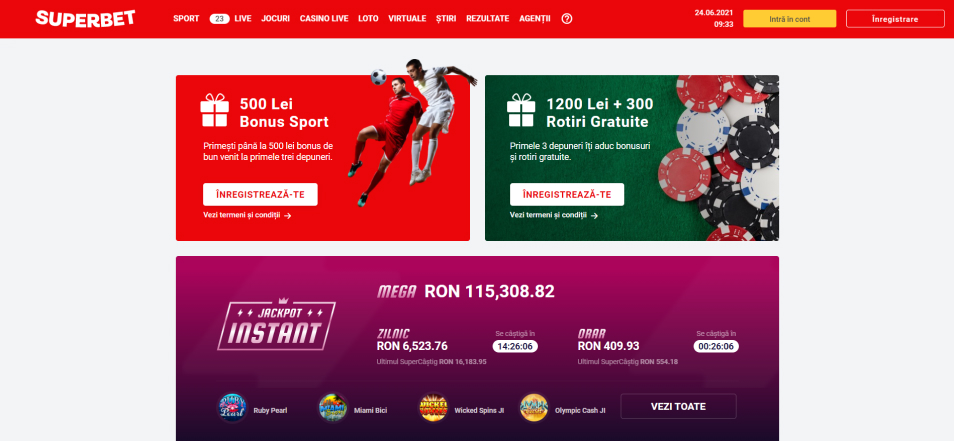
Task: Open the Miami Bici game icon
Action: pyautogui.click(x=333, y=408)
